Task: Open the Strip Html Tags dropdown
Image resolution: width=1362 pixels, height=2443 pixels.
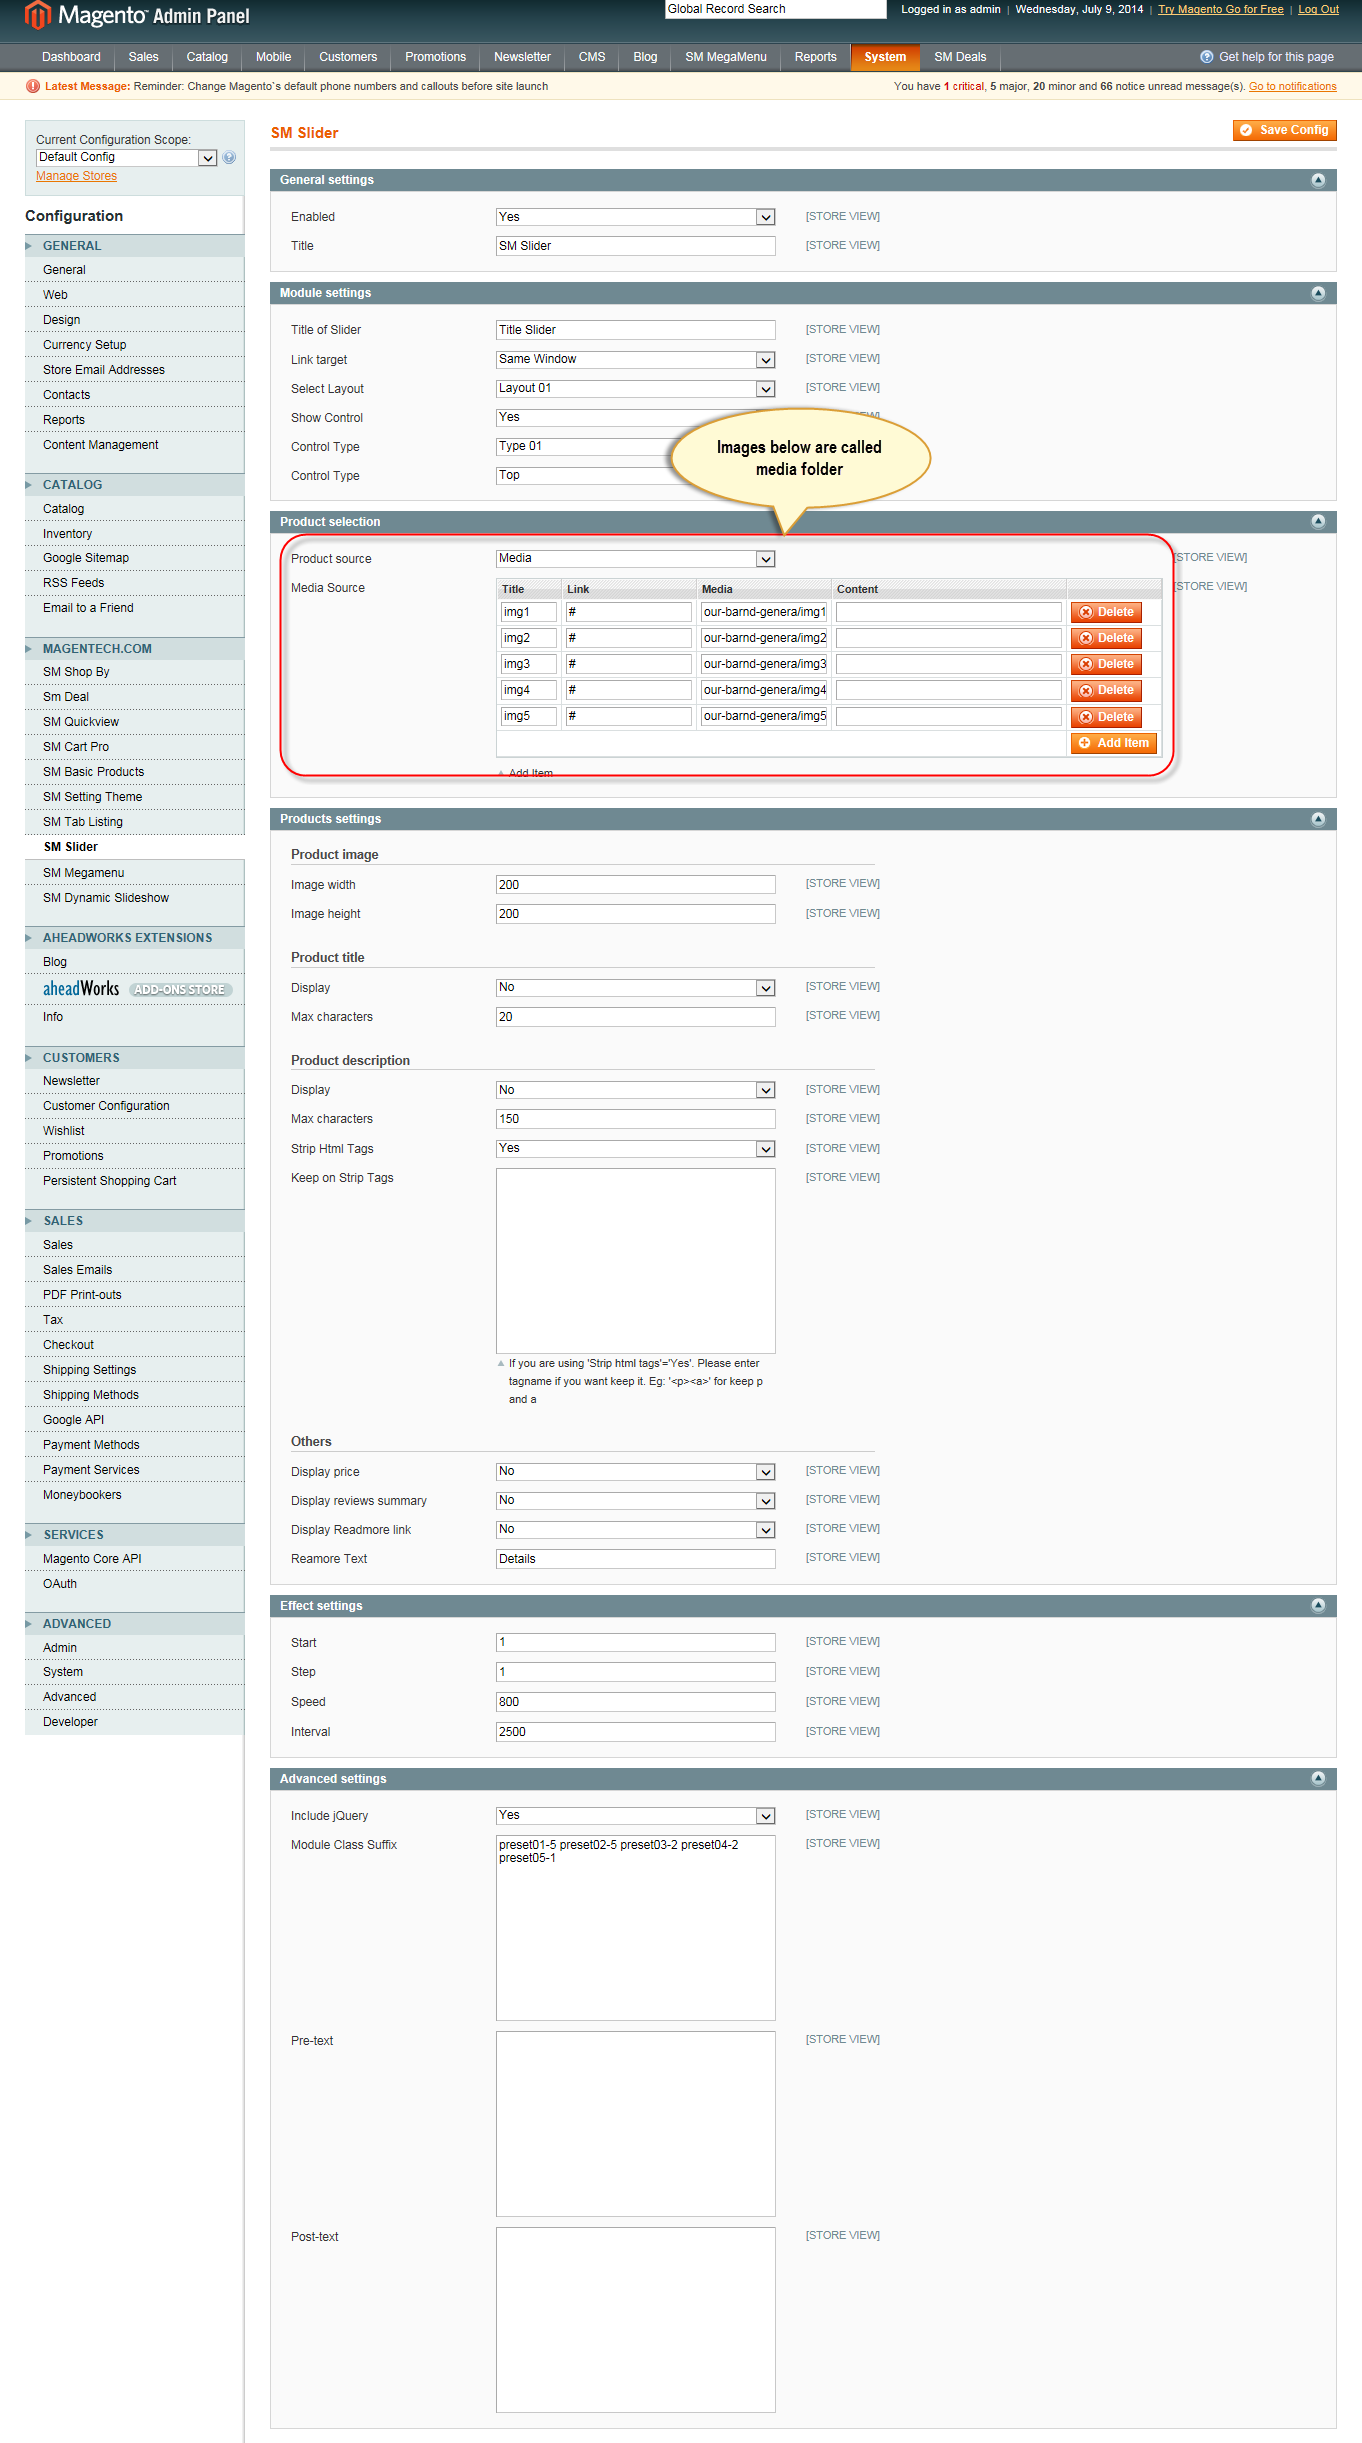Action: [x=636, y=1148]
